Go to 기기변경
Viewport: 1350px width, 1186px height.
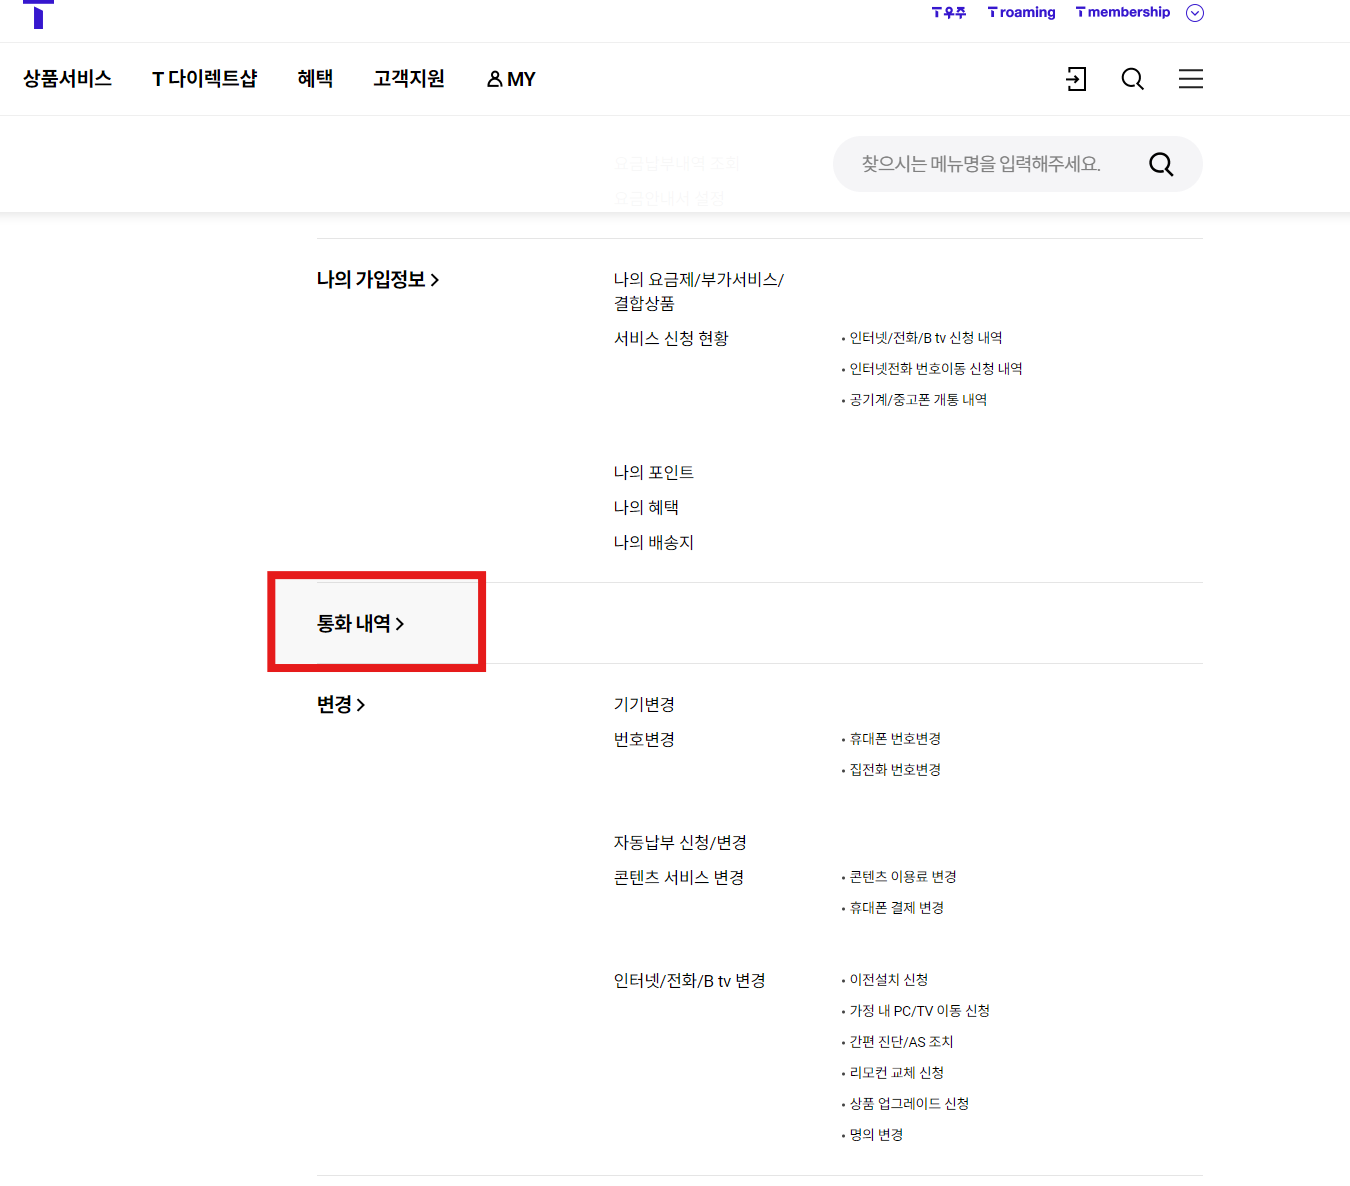pyautogui.click(x=644, y=705)
